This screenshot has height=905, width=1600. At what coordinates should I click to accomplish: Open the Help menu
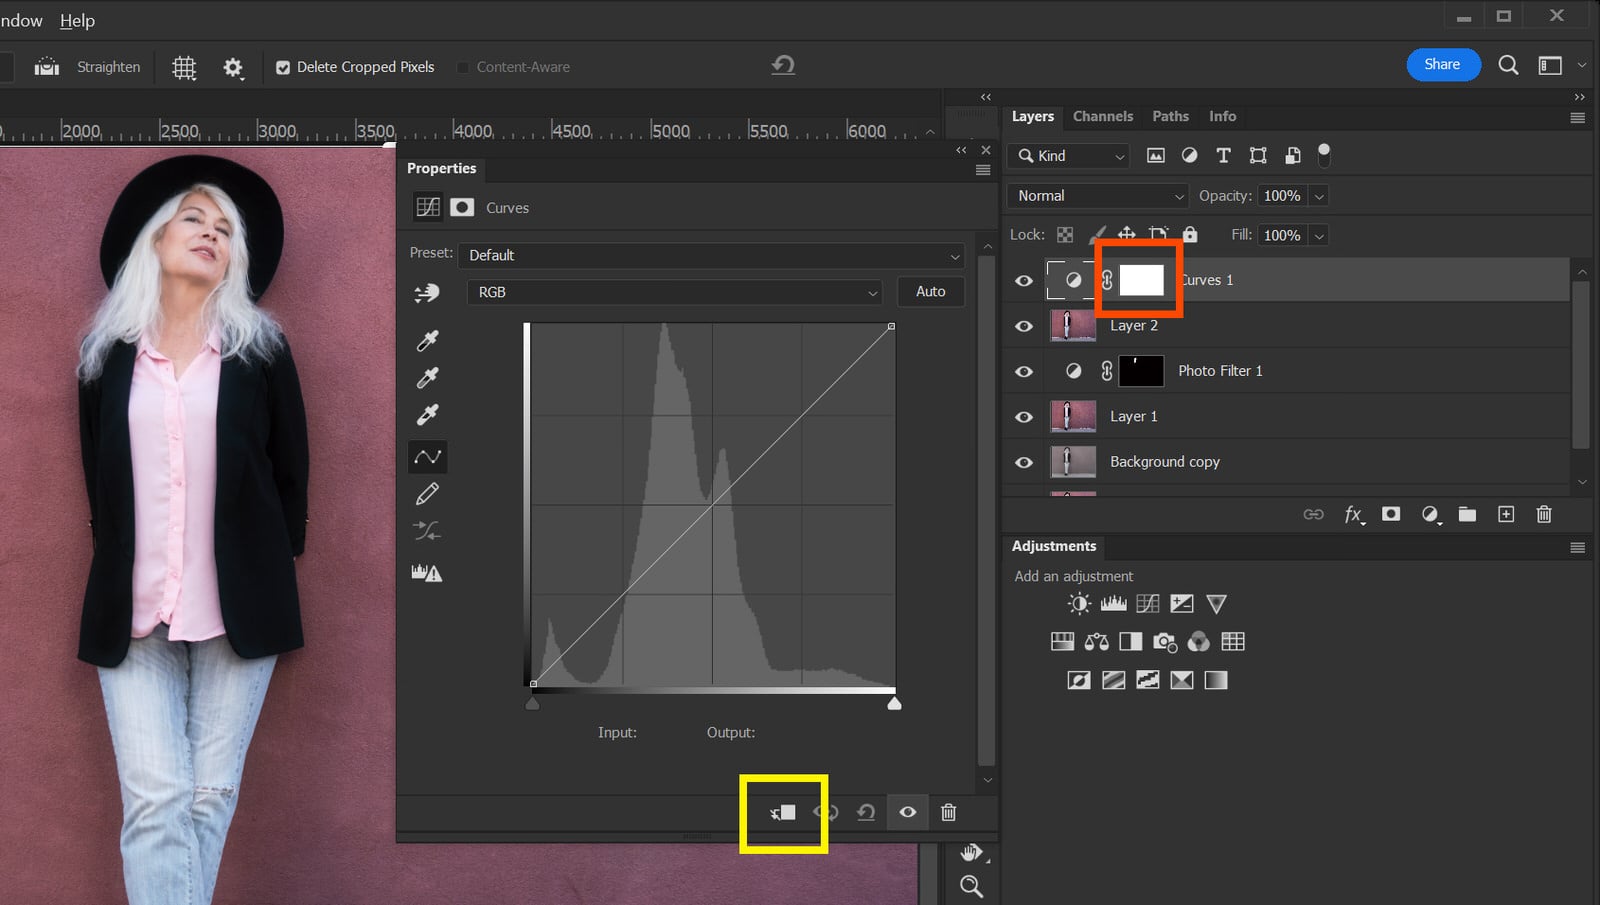pyautogui.click(x=77, y=20)
